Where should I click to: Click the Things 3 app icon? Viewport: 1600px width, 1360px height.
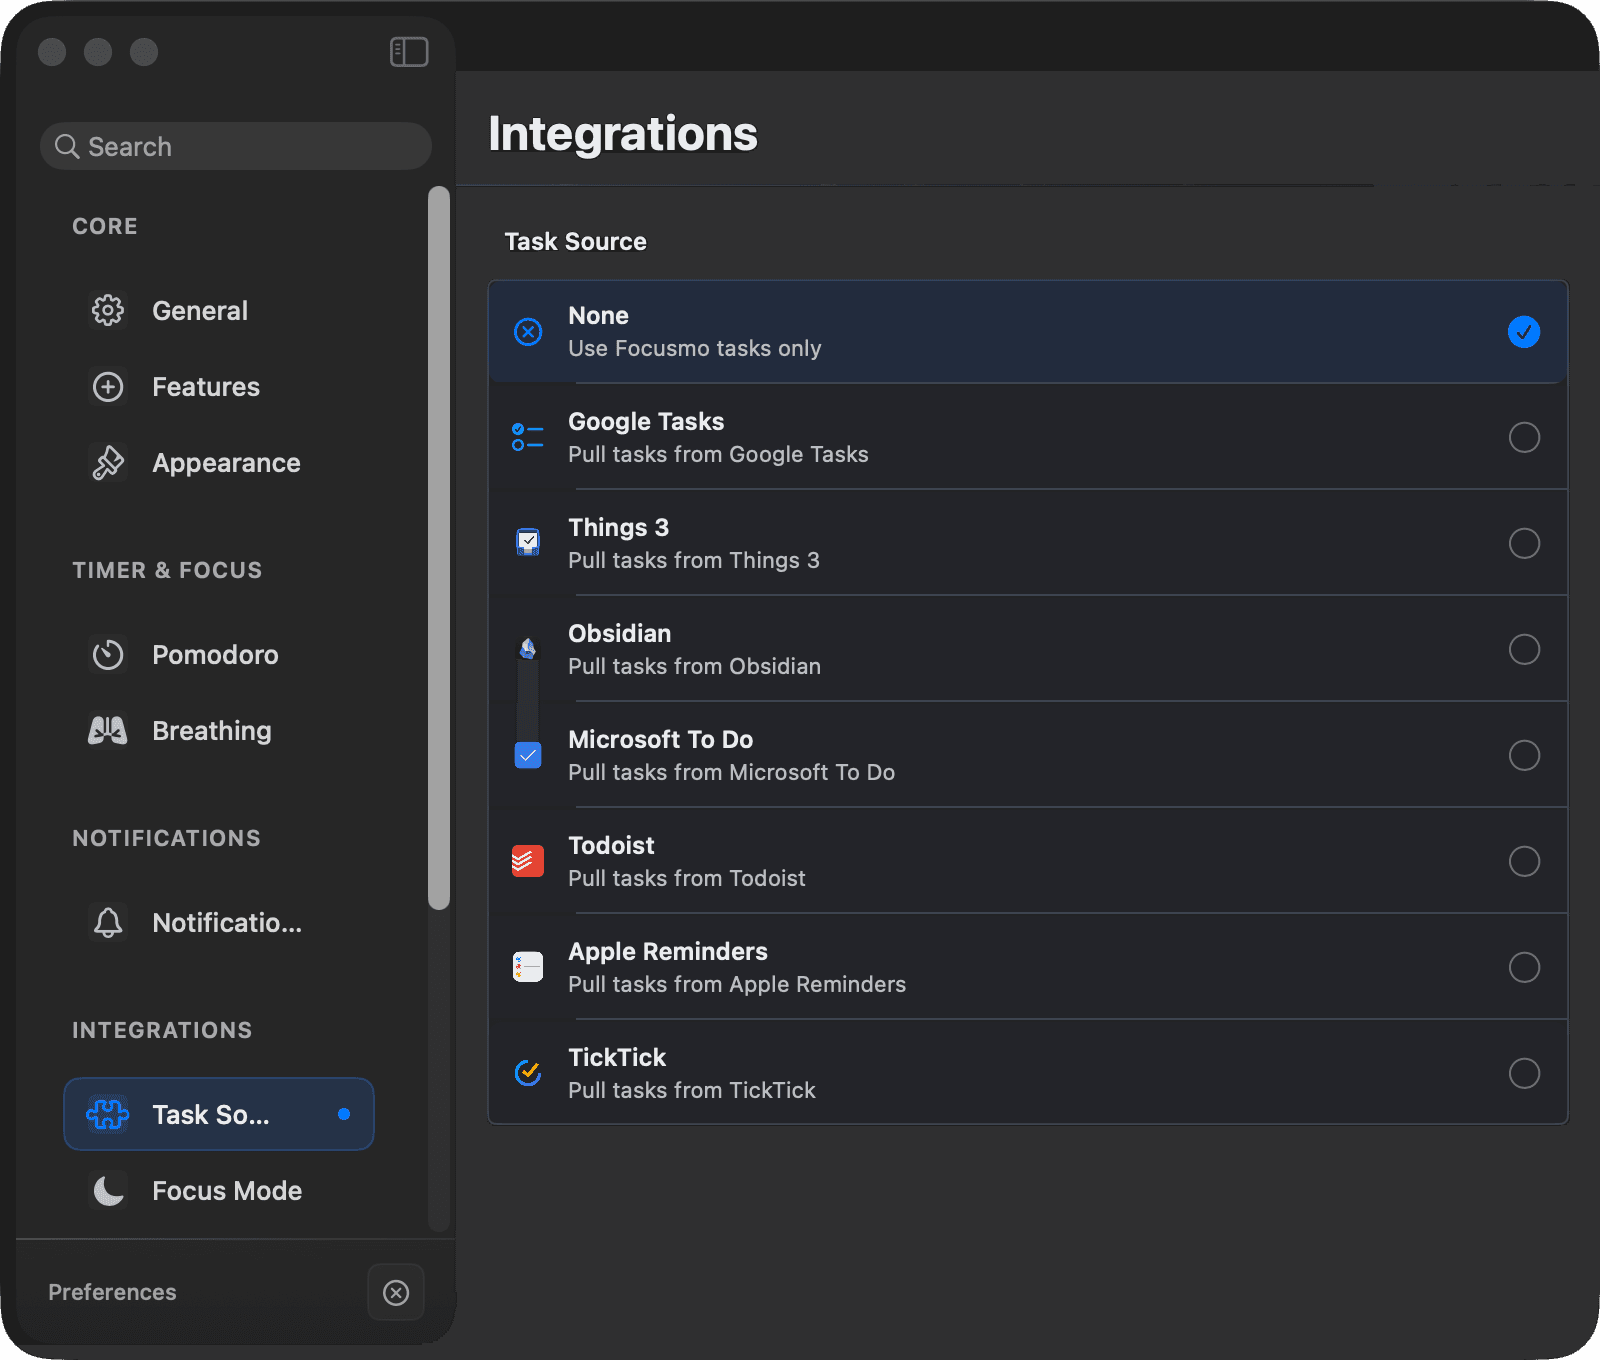(x=528, y=543)
